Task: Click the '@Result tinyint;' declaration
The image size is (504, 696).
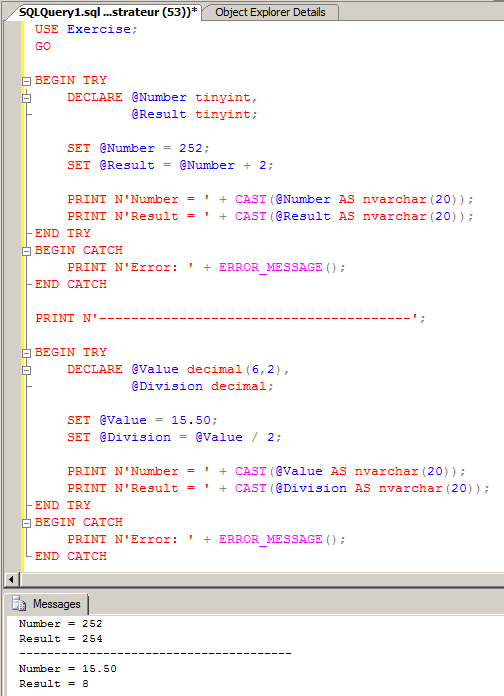Action: point(194,114)
